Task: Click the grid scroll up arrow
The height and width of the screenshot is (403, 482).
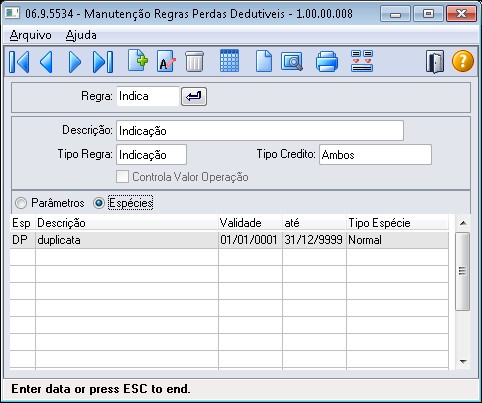Action: pos(463,223)
